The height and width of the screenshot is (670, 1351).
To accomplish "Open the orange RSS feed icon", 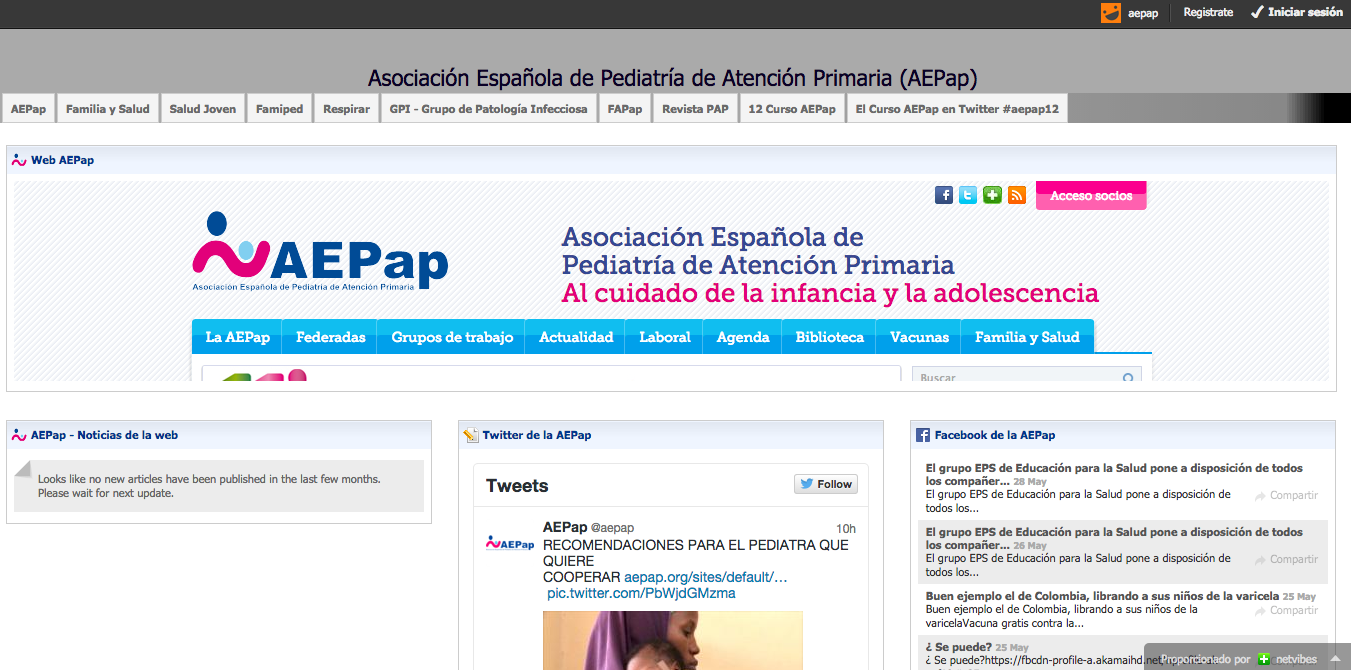I will click(1016, 195).
